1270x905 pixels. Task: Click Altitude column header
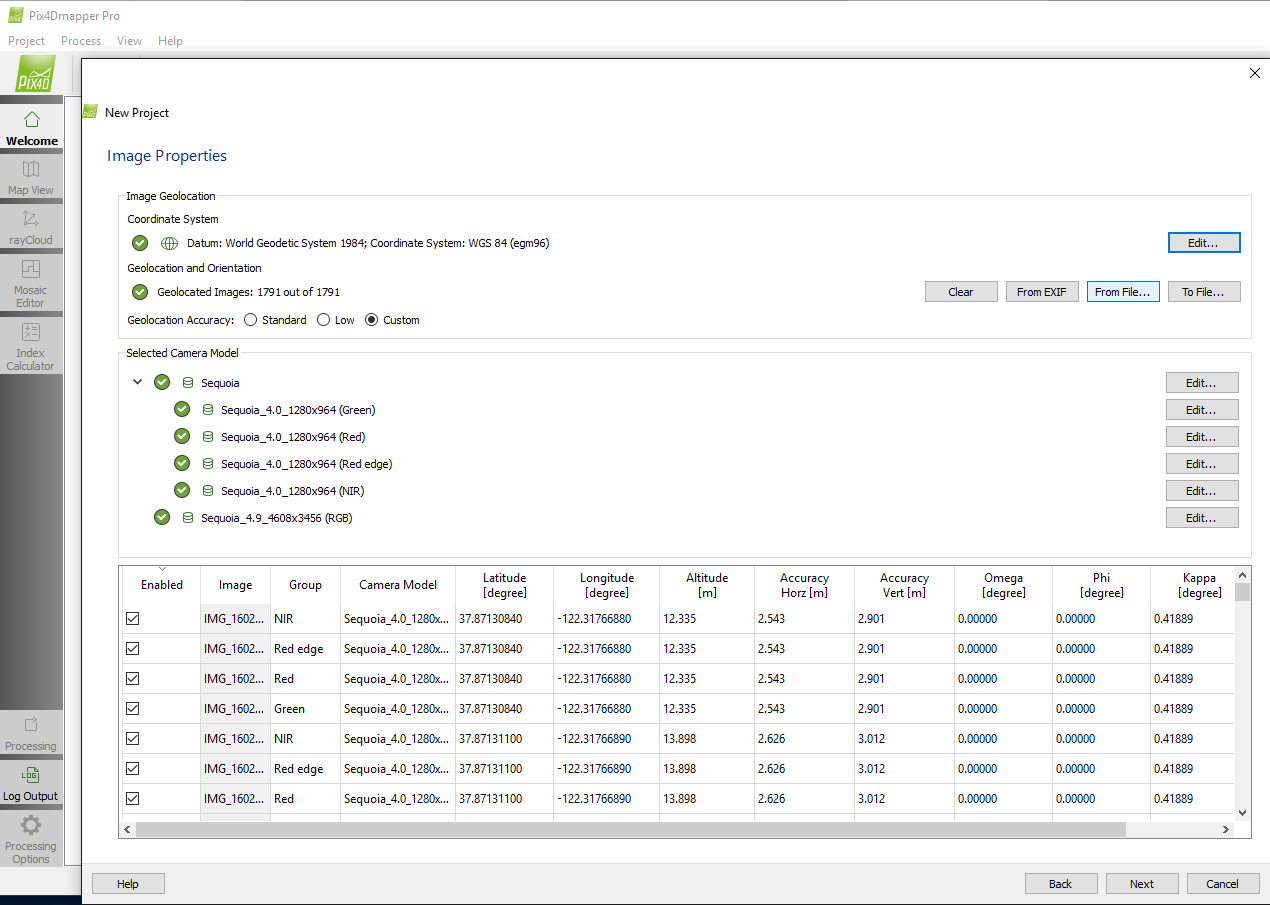(x=707, y=585)
